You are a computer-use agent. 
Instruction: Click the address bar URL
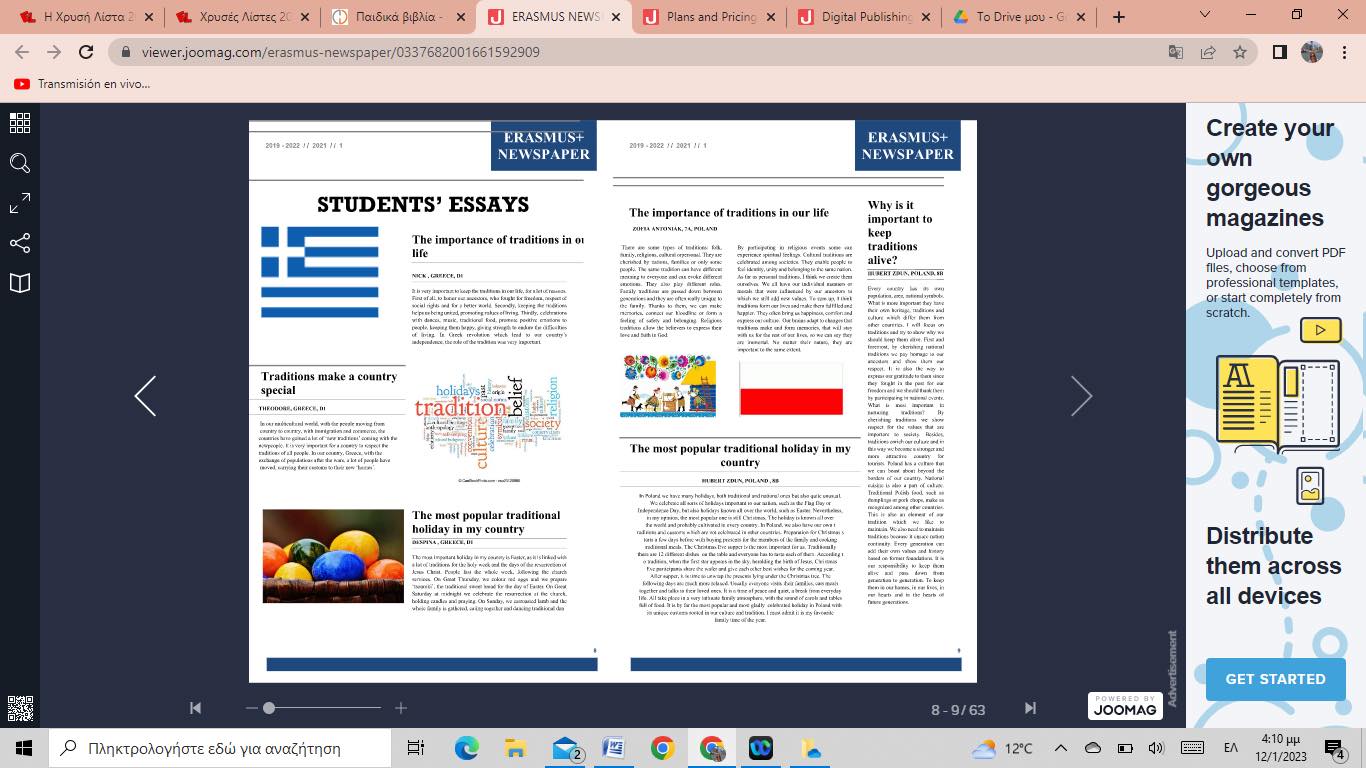click(340, 52)
